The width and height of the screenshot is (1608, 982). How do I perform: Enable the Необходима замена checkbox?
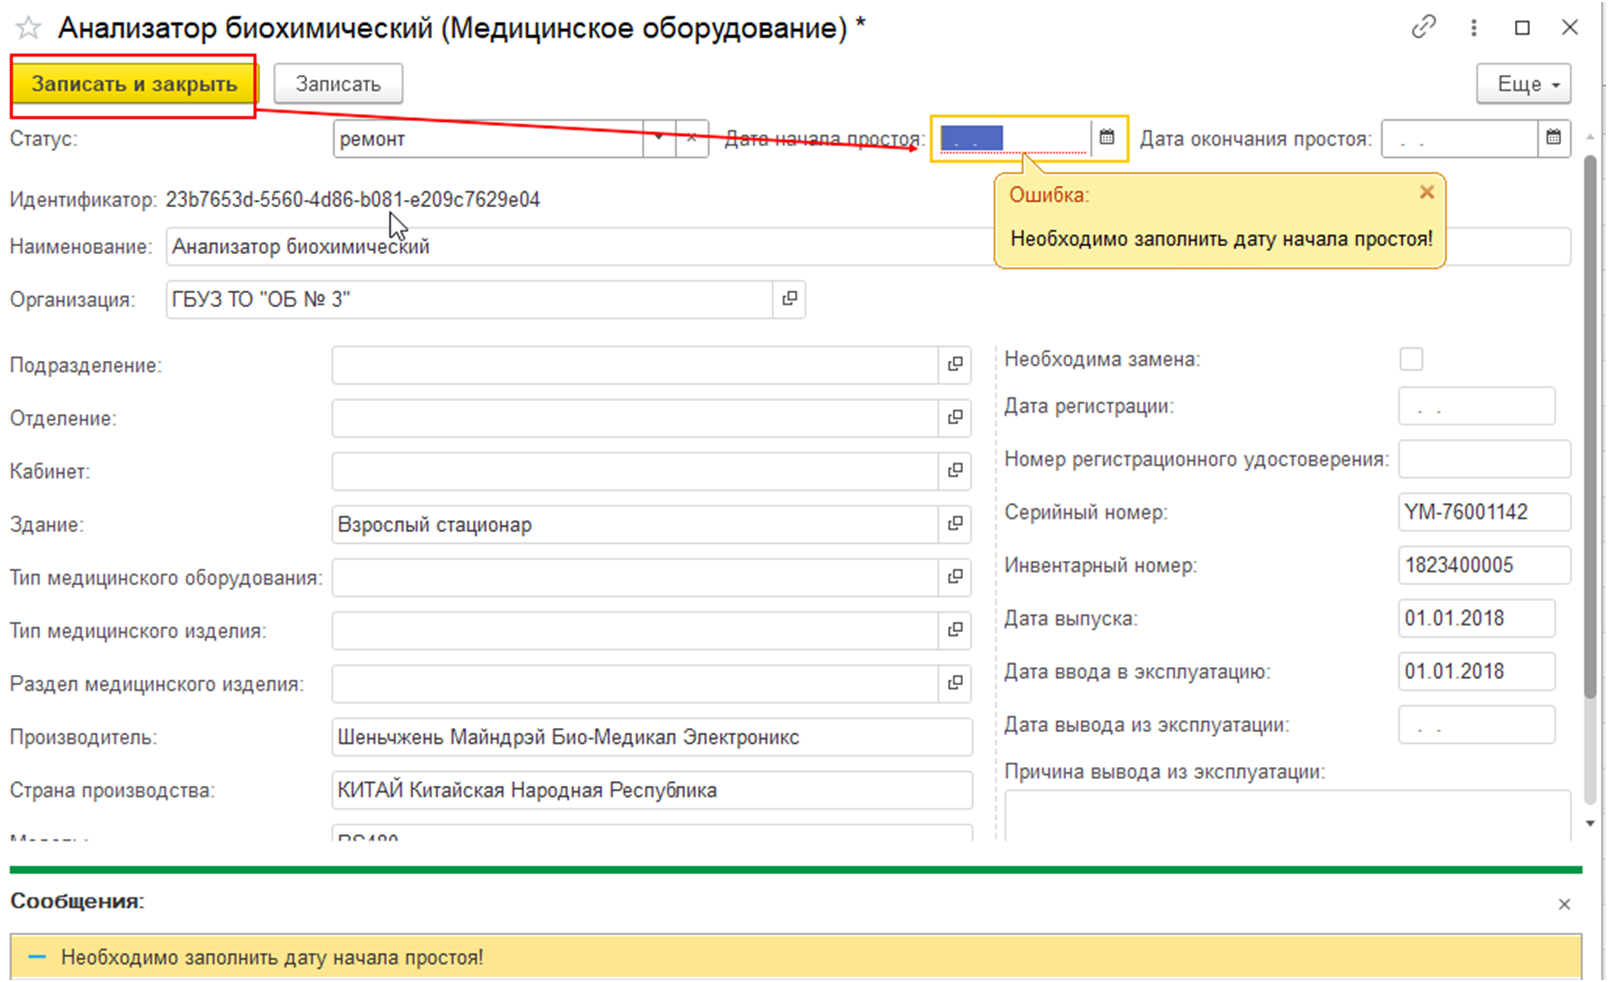(x=1411, y=359)
